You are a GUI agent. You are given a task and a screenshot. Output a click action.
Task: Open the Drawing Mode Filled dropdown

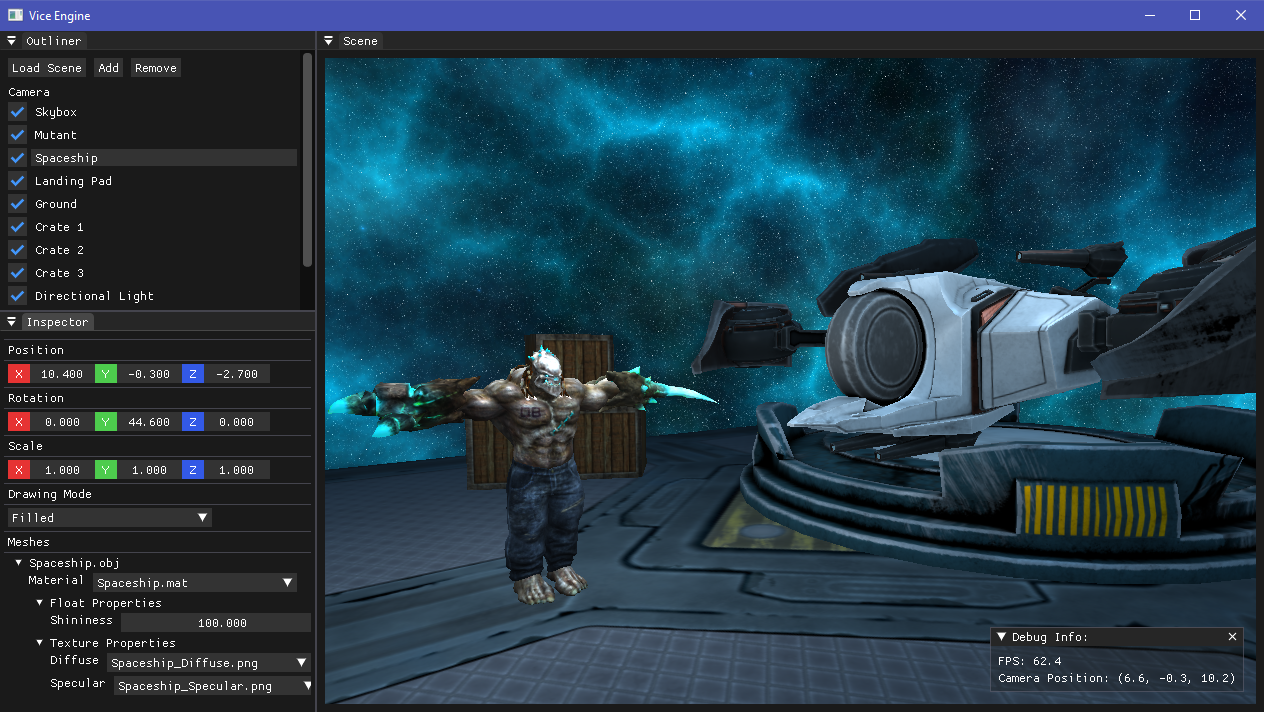point(110,518)
